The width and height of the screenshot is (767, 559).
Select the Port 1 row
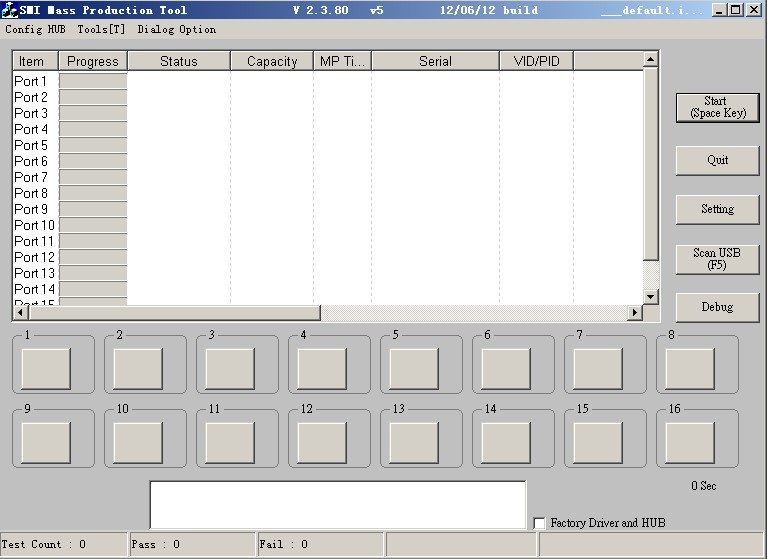(328, 81)
